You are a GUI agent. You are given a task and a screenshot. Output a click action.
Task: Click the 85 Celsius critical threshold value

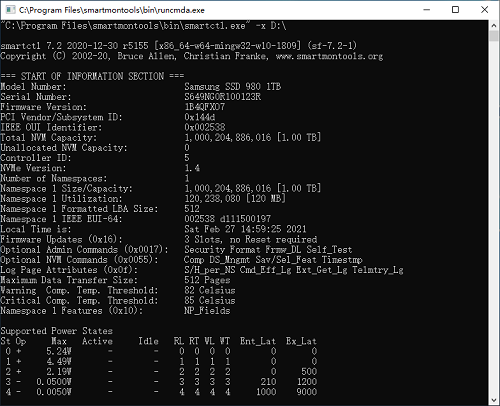[210, 300]
